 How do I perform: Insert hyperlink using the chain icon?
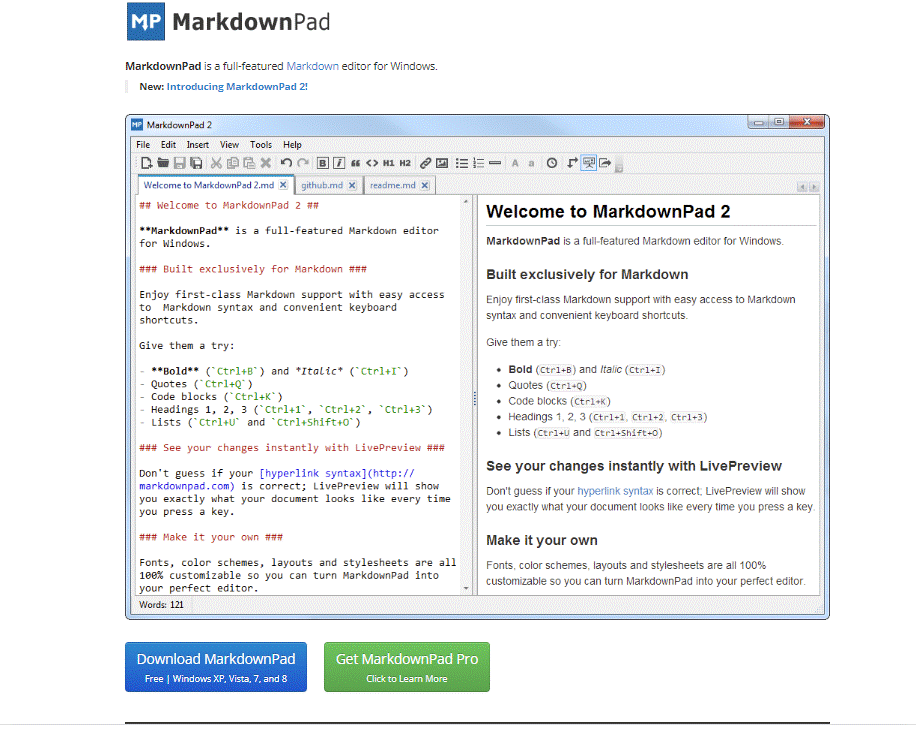point(426,163)
